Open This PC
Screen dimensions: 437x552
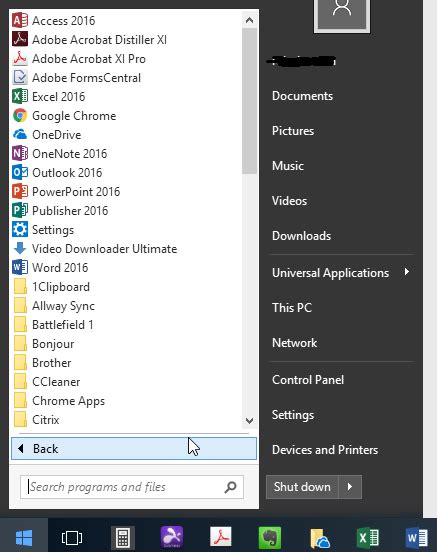coord(292,308)
